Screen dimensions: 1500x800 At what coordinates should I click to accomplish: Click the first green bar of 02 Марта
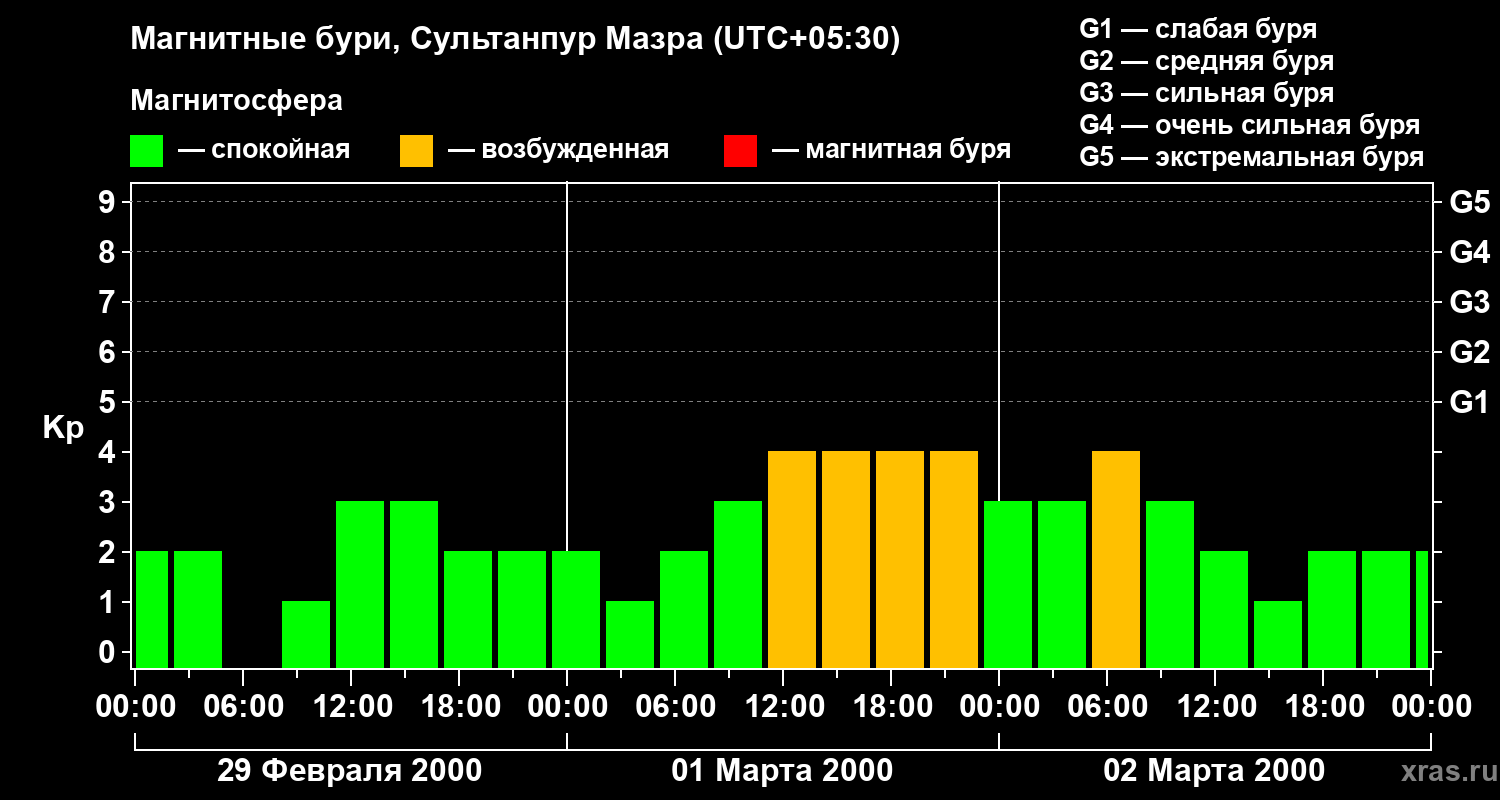coord(1008,585)
